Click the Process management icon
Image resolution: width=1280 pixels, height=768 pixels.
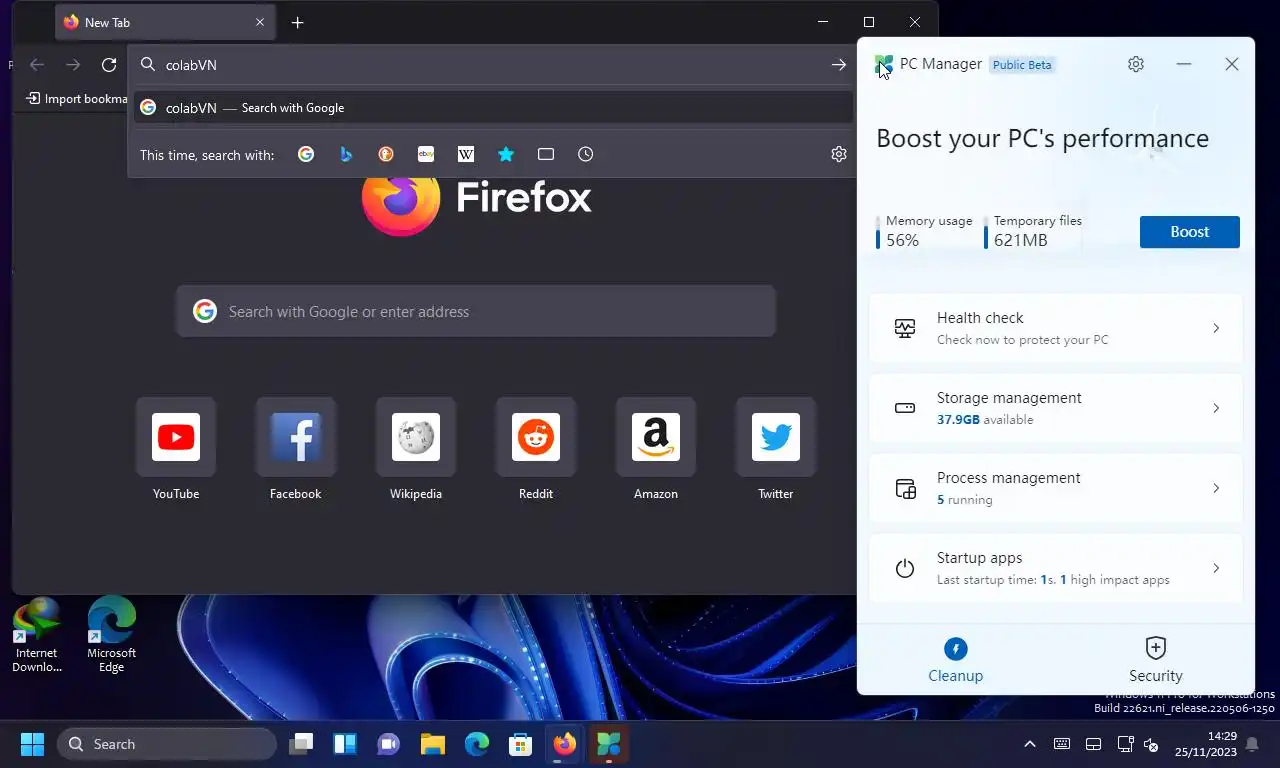(905, 488)
